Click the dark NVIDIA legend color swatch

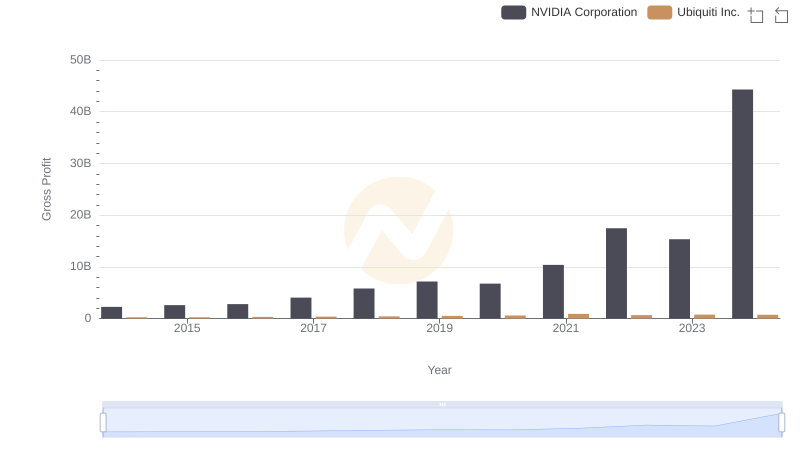click(514, 12)
